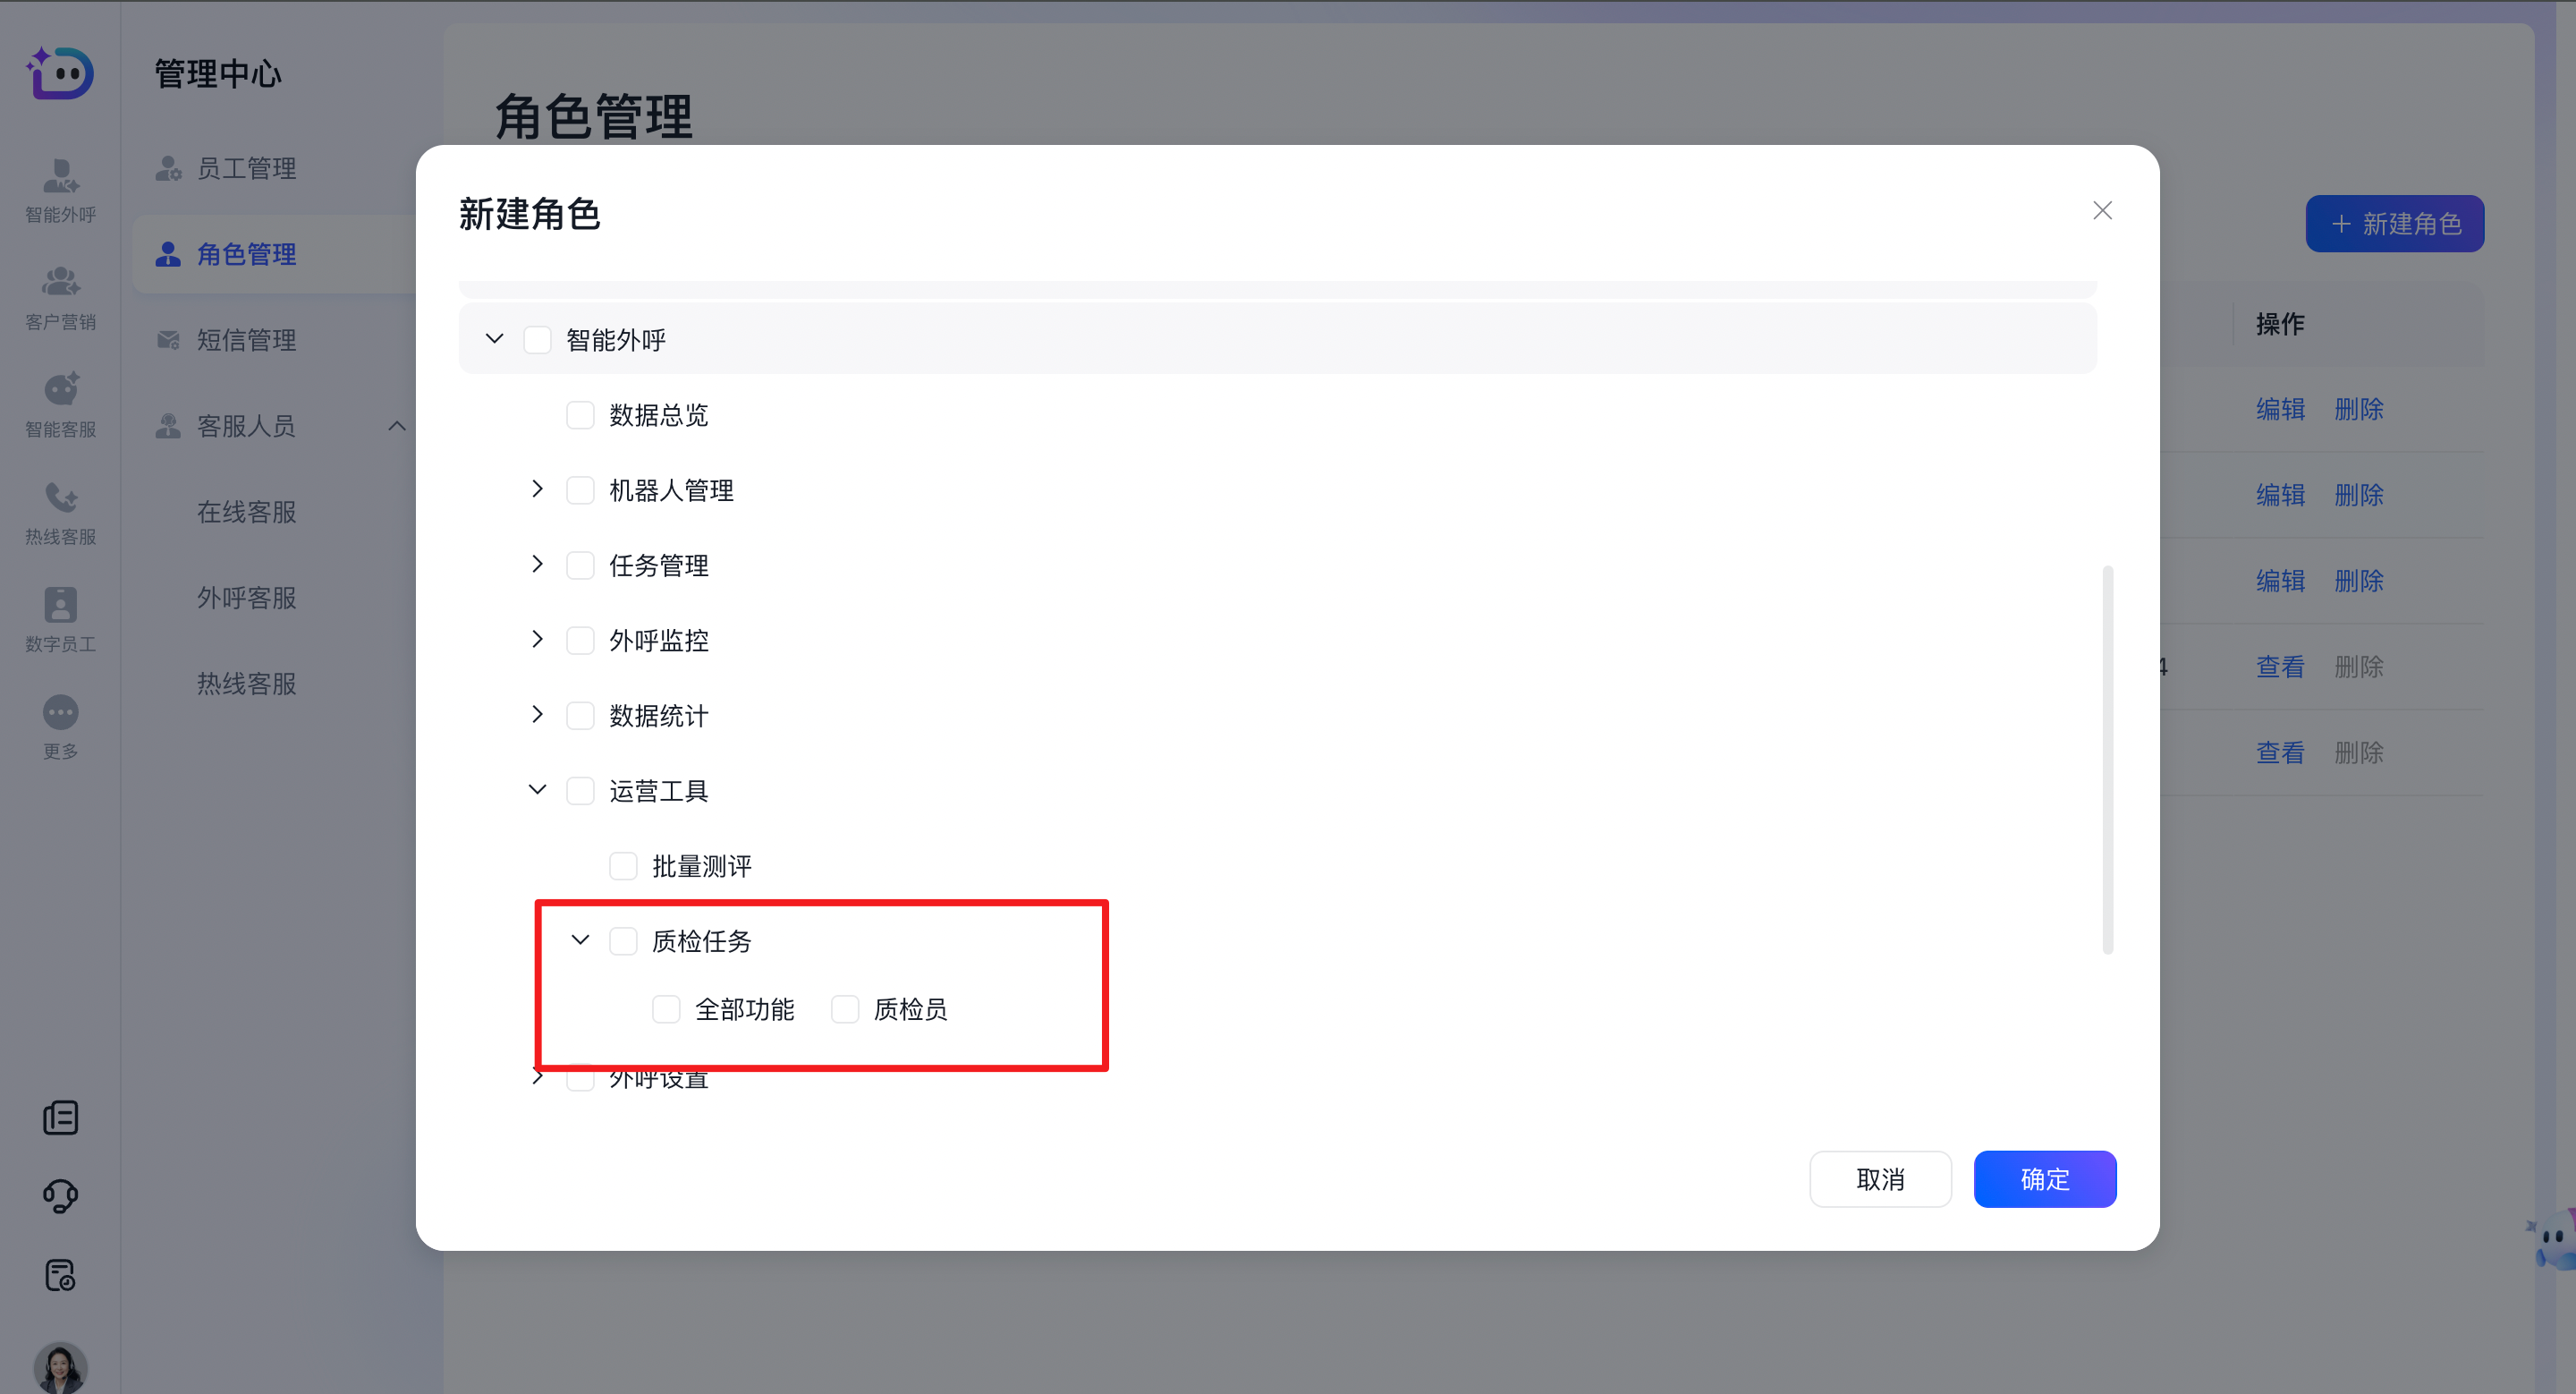Click the first 查看 link in the table
The image size is (2576, 1394).
click(2280, 667)
